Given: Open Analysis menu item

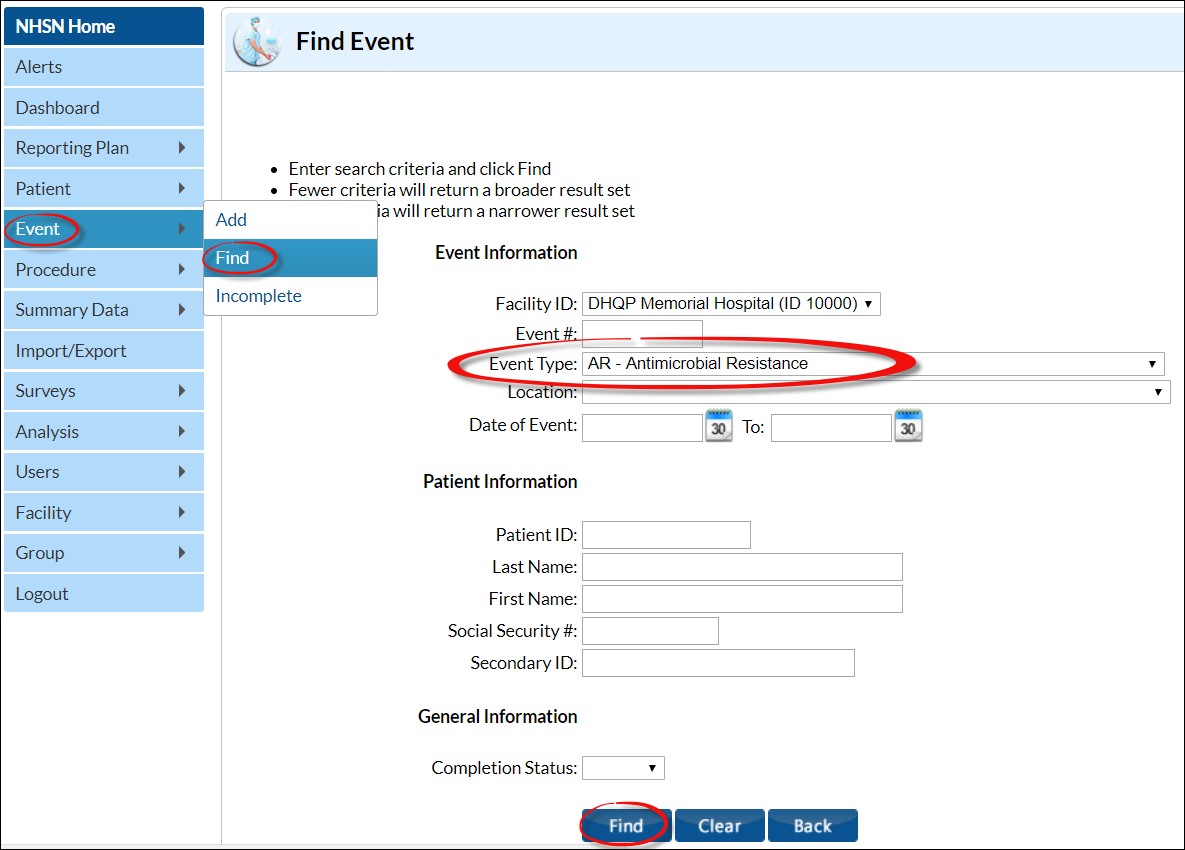Looking at the screenshot, I should pos(104,431).
